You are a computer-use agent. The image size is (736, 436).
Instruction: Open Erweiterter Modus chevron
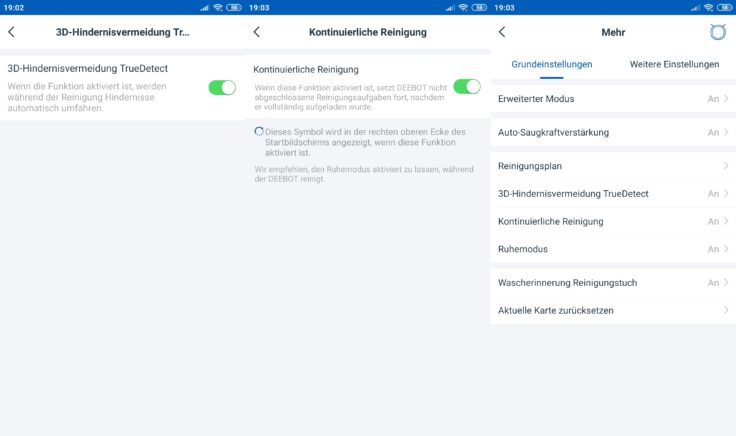726,99
